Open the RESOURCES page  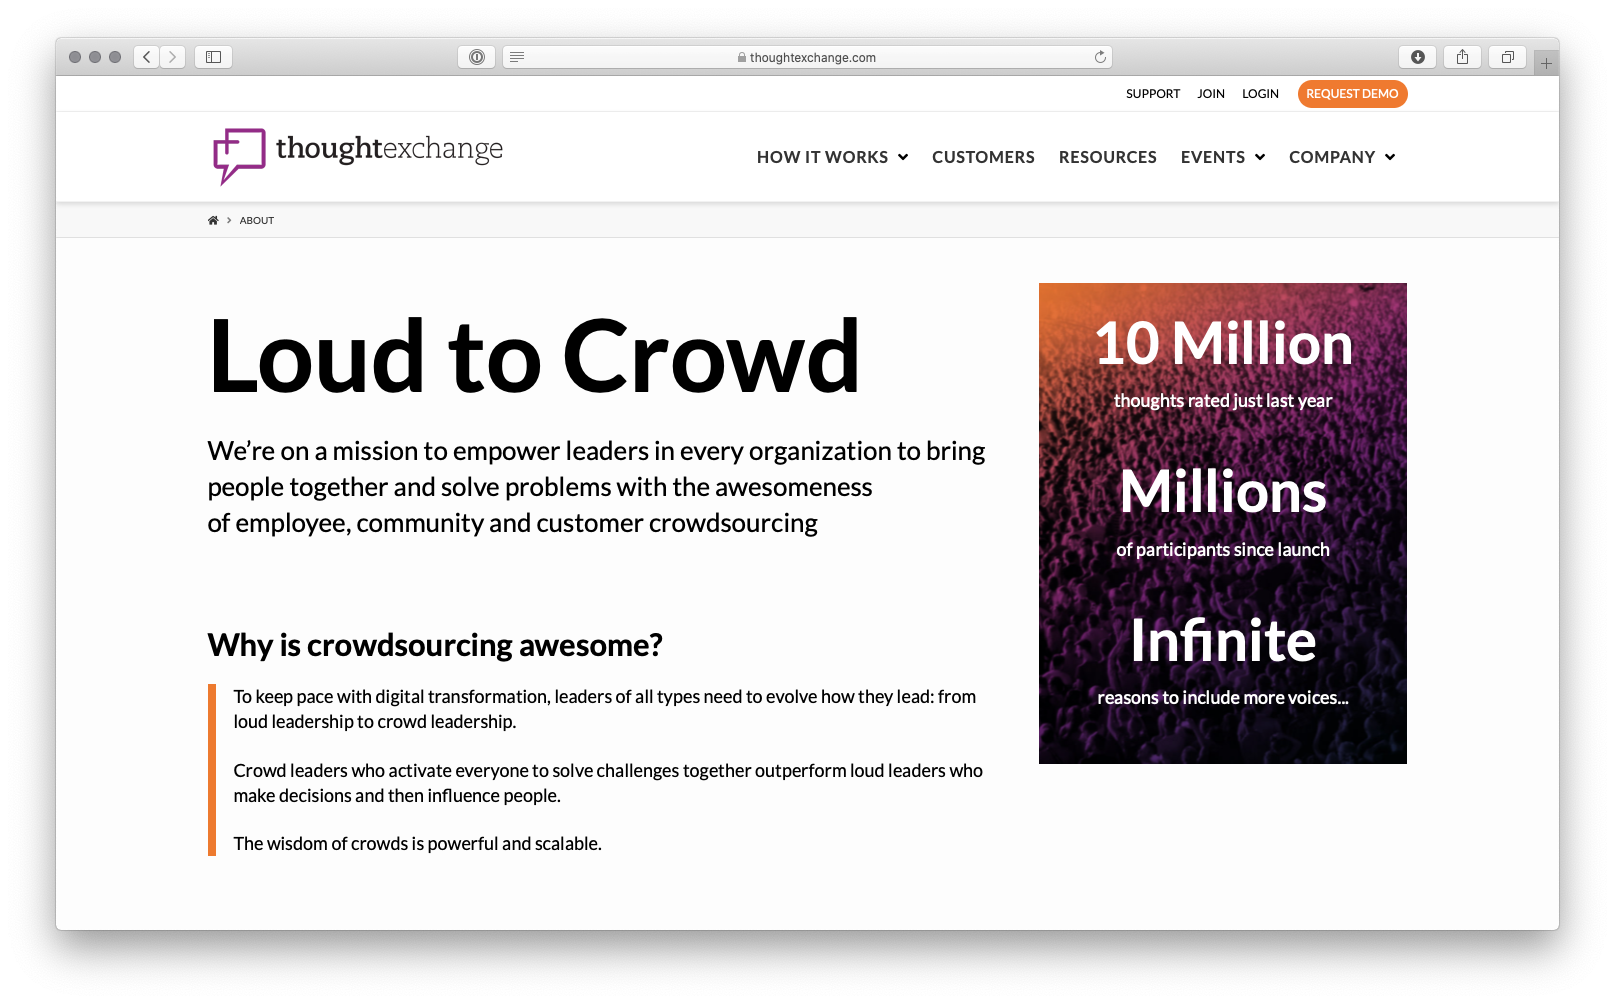click(x=1107, y=157)
